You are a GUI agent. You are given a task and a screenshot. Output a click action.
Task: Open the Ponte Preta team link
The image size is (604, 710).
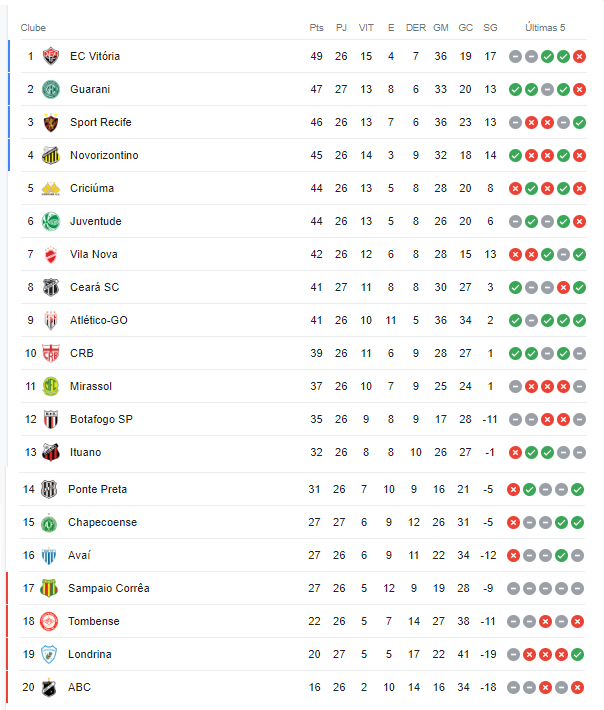point(97,489)
